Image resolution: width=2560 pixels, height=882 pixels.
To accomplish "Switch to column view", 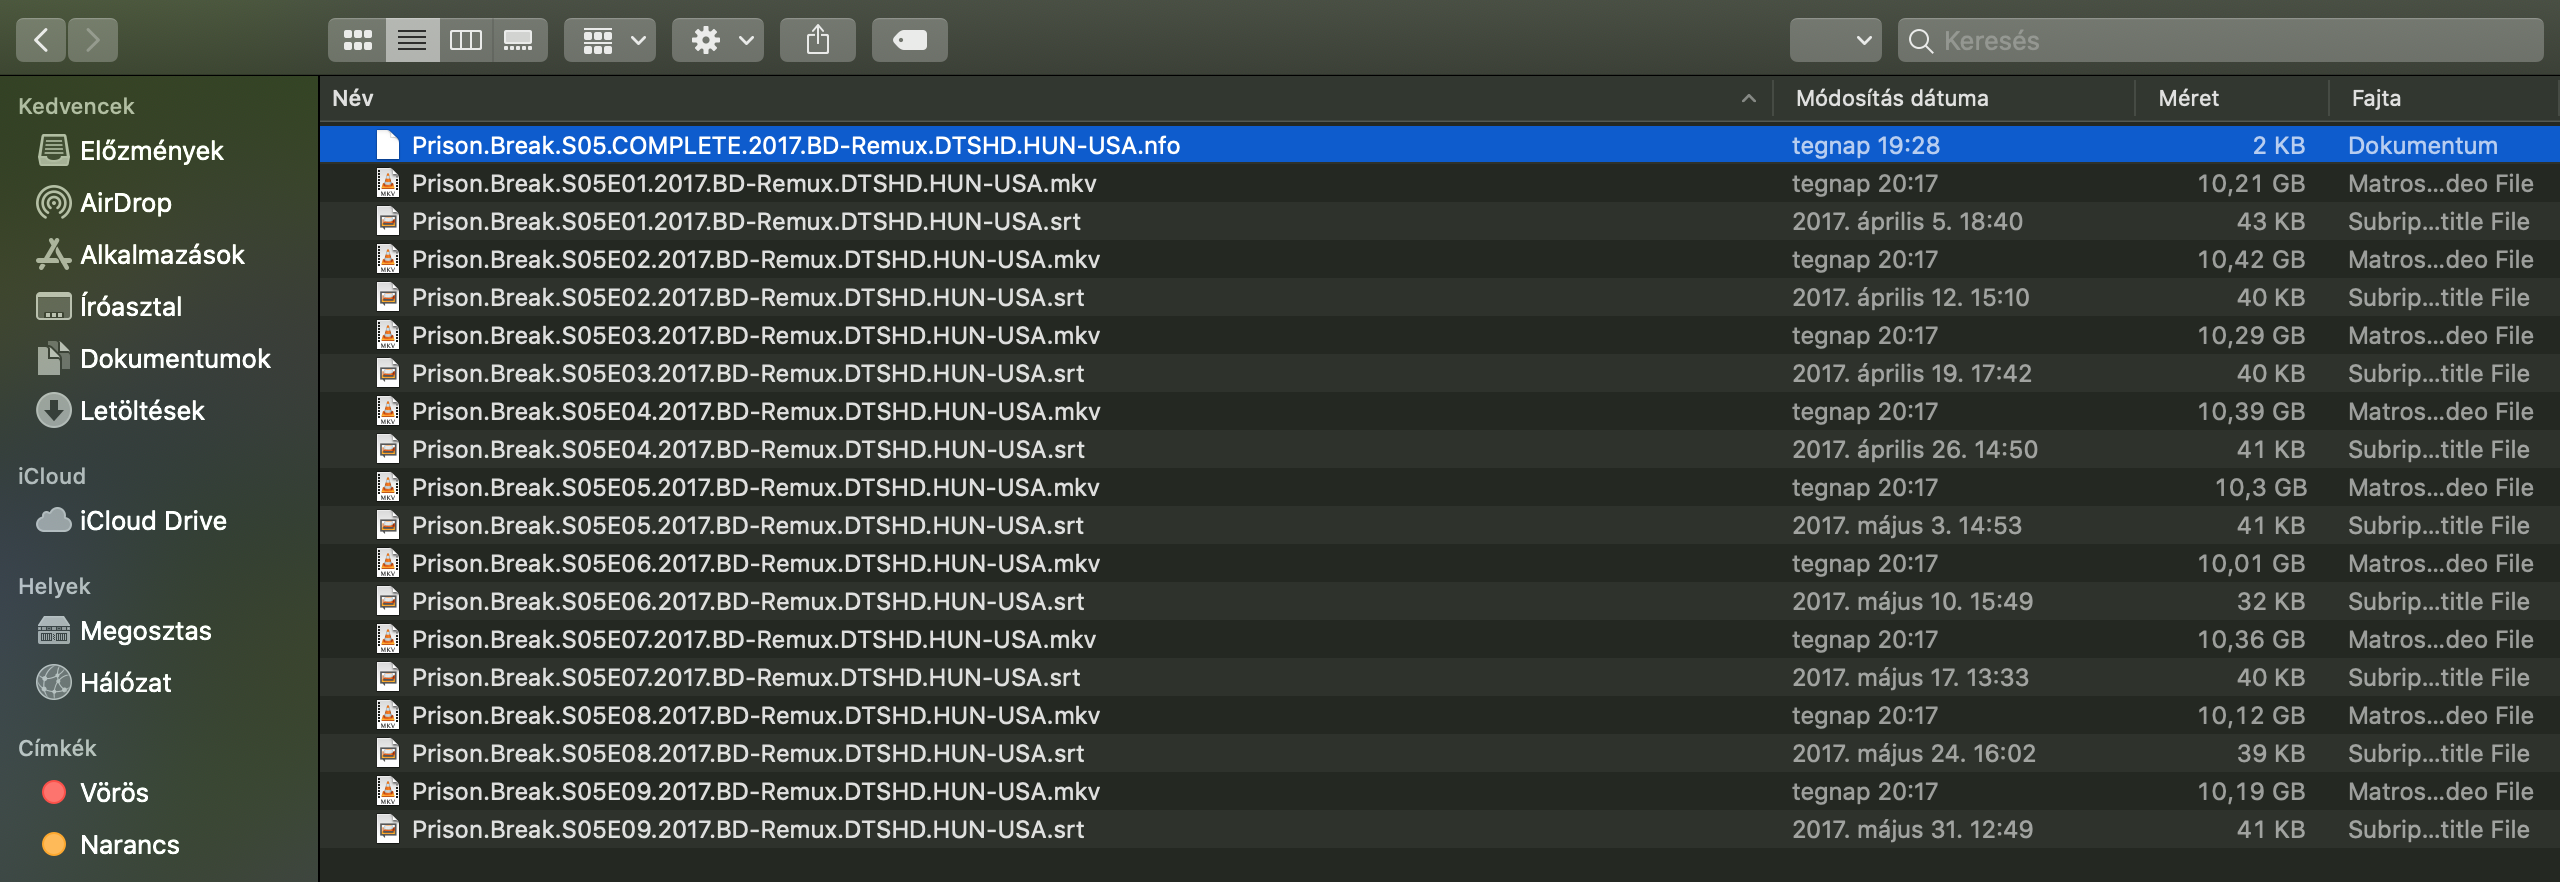I will point(466,40).
